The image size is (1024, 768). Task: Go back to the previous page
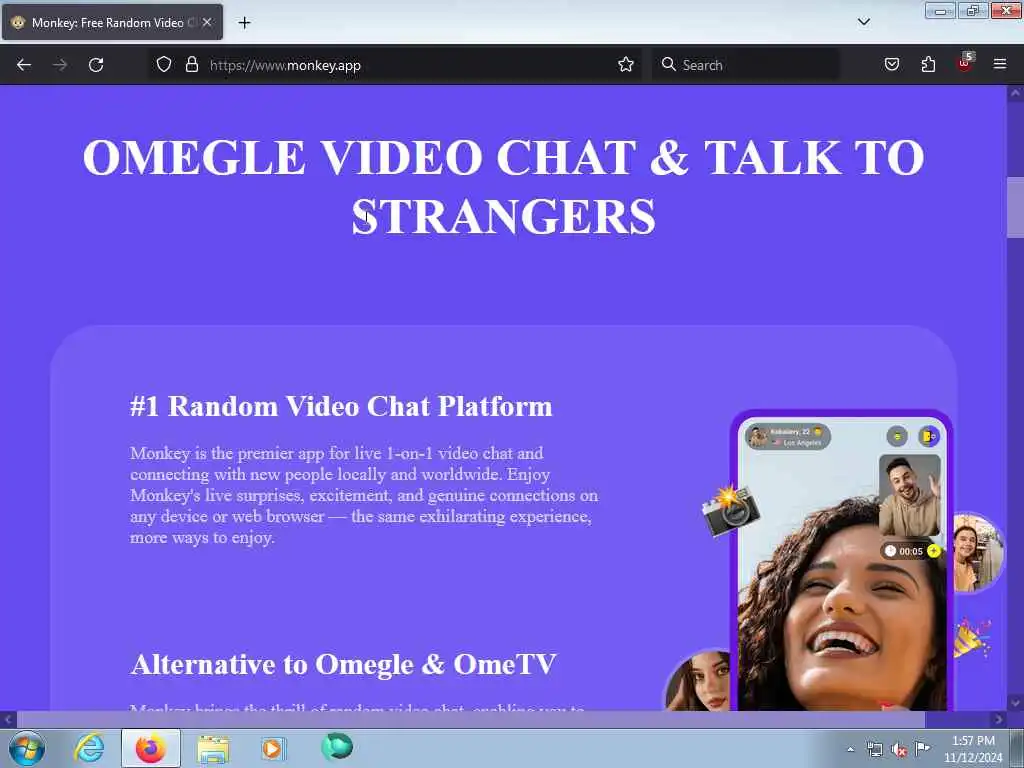24,65
